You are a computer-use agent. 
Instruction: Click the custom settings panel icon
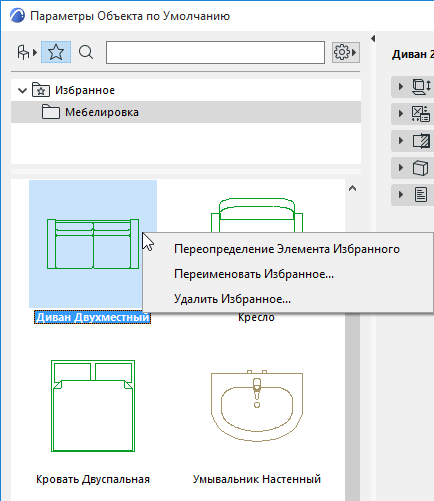click(421, 114)
